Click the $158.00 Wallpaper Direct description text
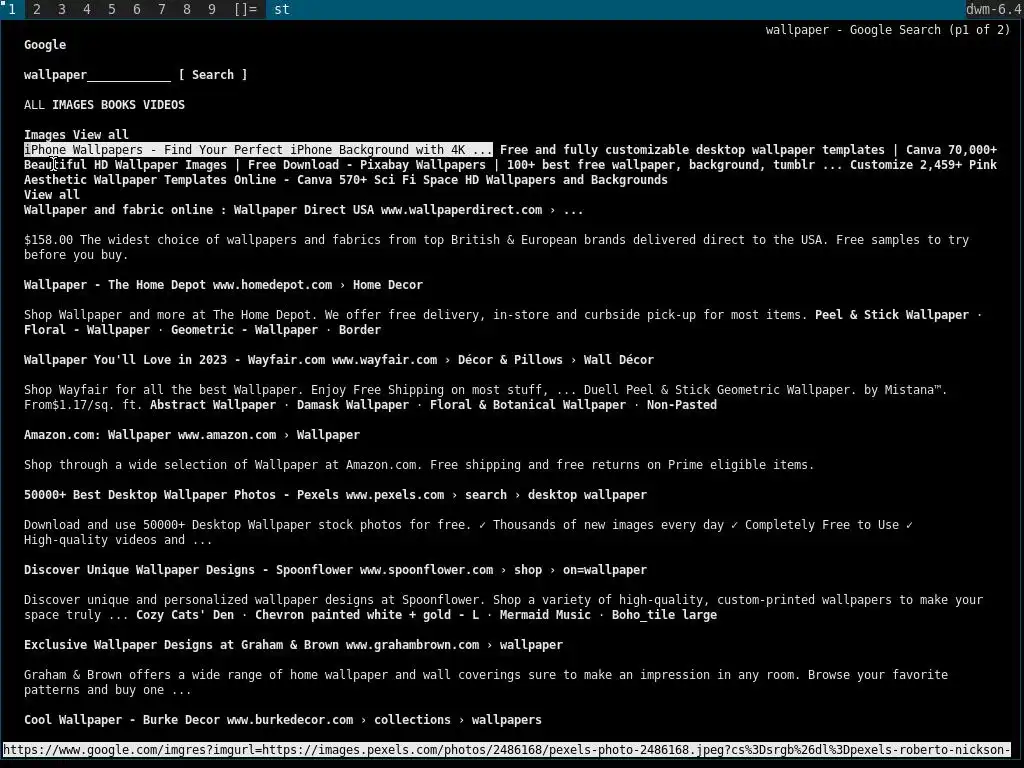Viewport: 1024px width, 768px height. 496,248
